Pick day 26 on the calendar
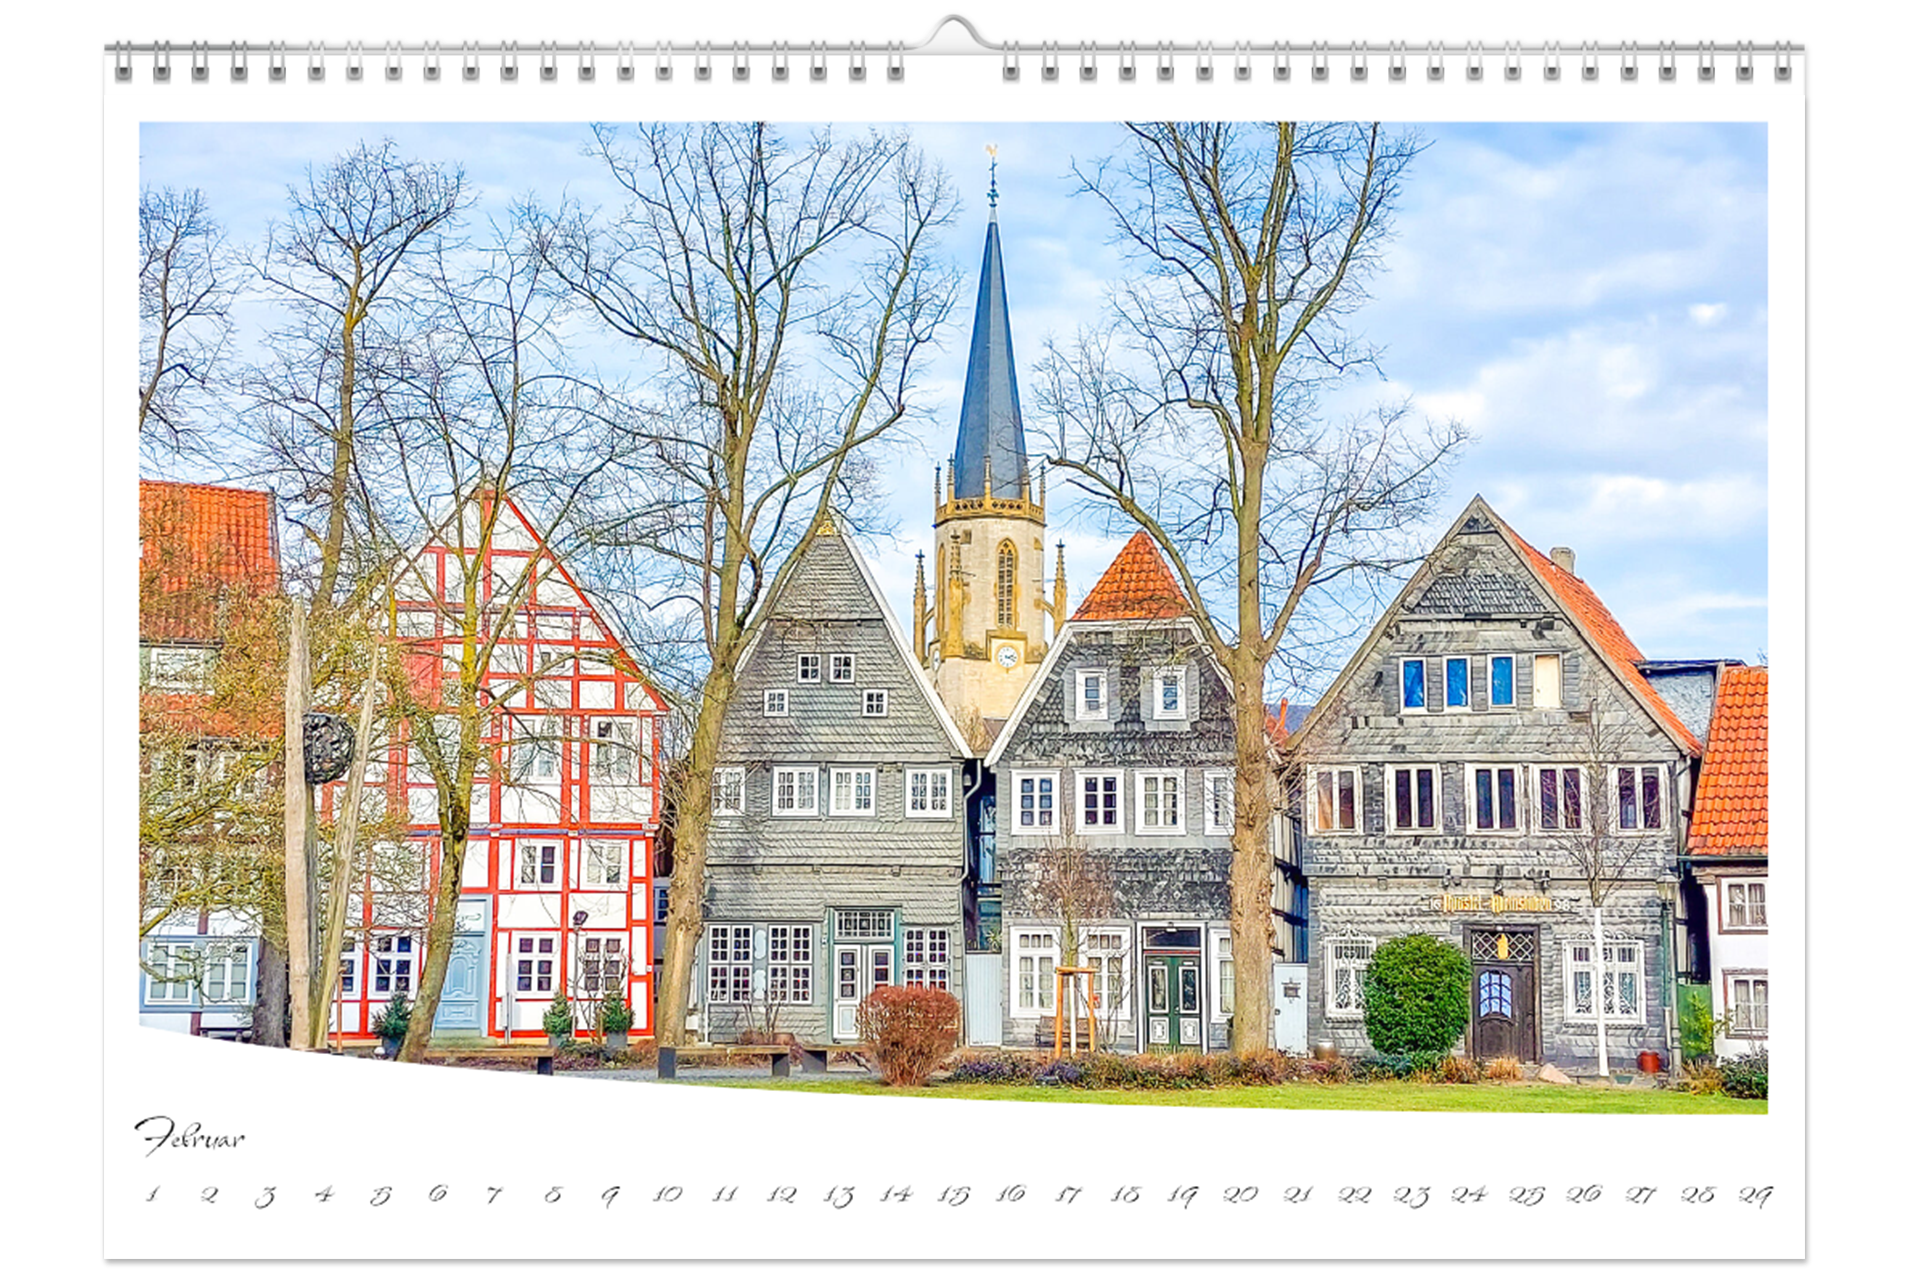The image size is (1908, 1272). (1583, 1194)
